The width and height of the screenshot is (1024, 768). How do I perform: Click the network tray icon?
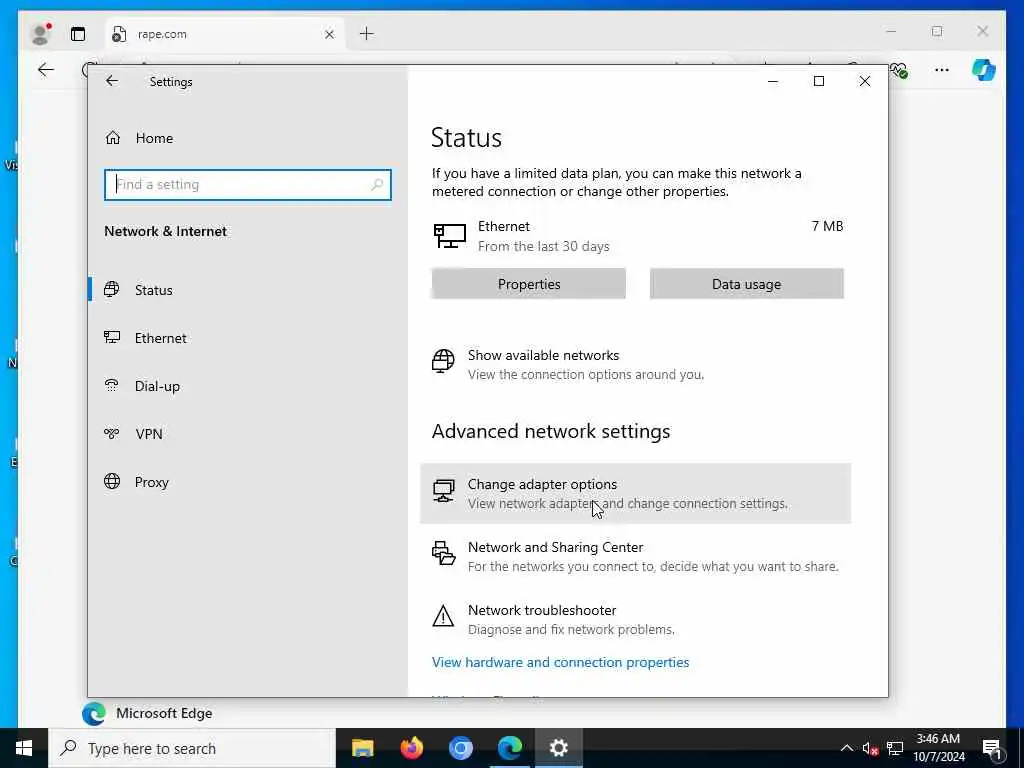click(x=895, y=748)
